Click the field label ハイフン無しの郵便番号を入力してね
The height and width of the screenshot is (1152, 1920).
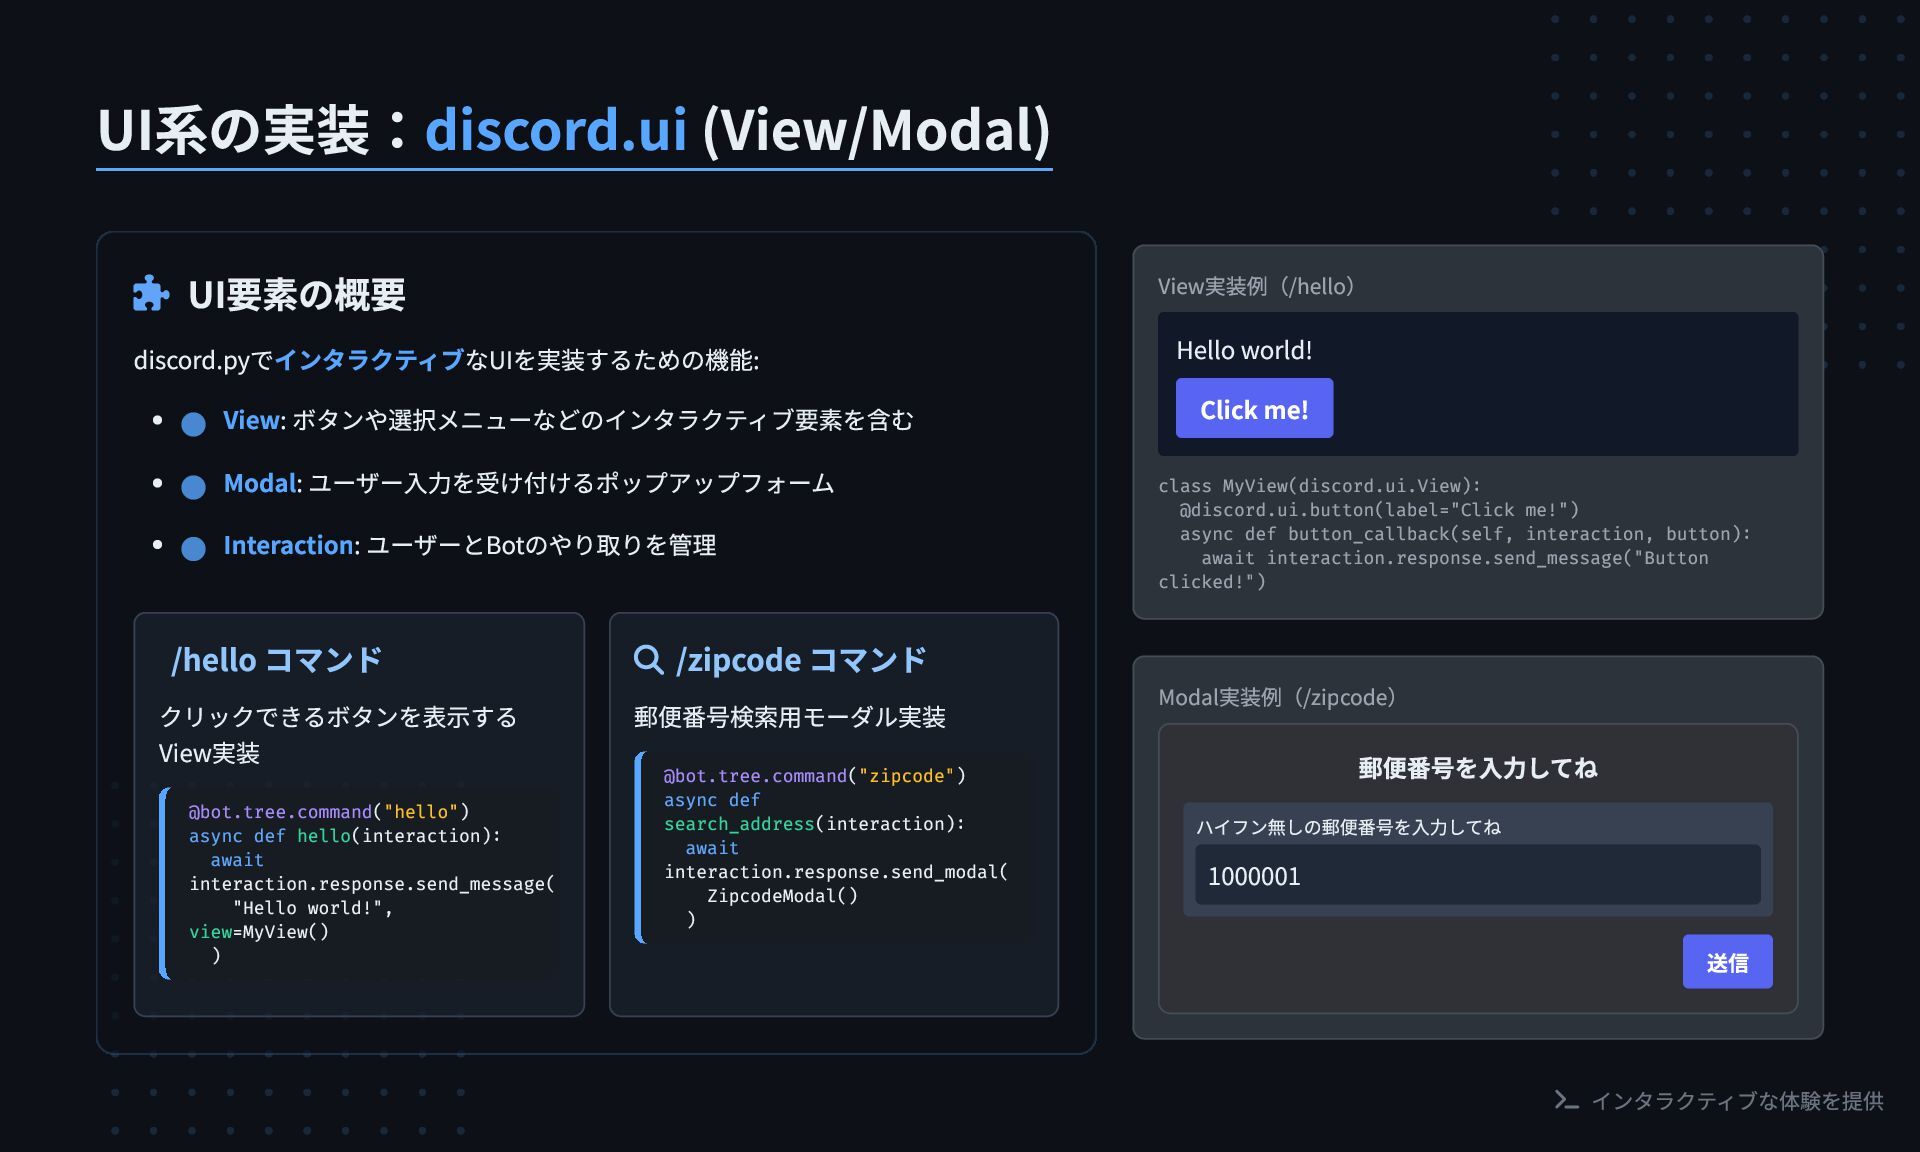click(x=1348, y=827)
